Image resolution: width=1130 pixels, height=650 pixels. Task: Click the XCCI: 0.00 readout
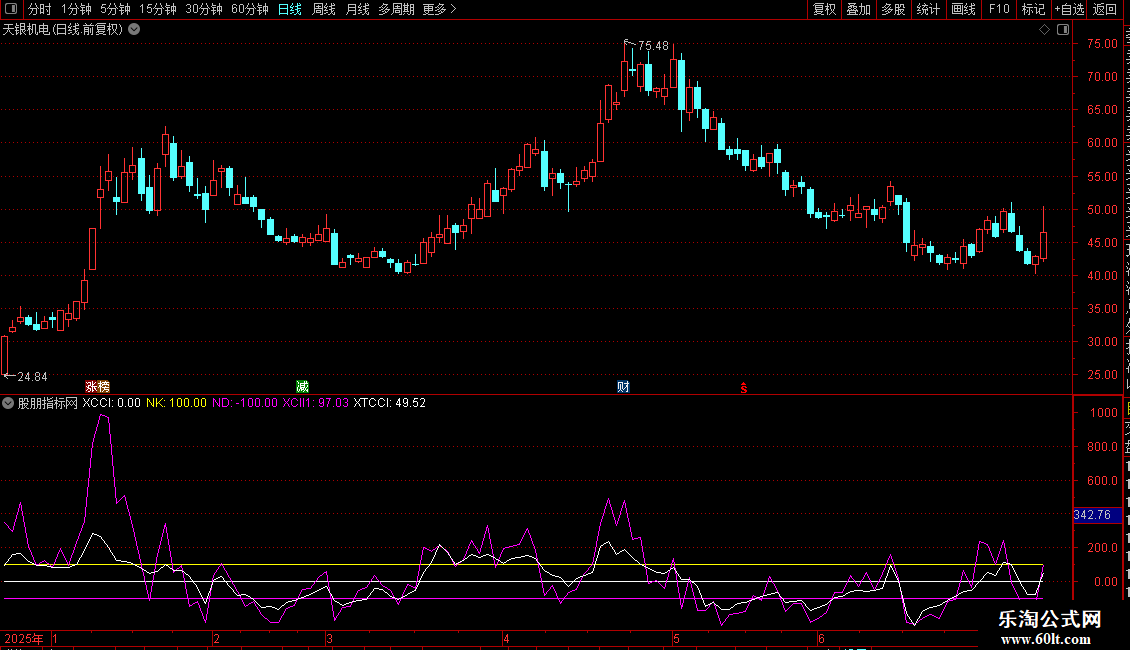pyautogui.click(x=111, y=404)
